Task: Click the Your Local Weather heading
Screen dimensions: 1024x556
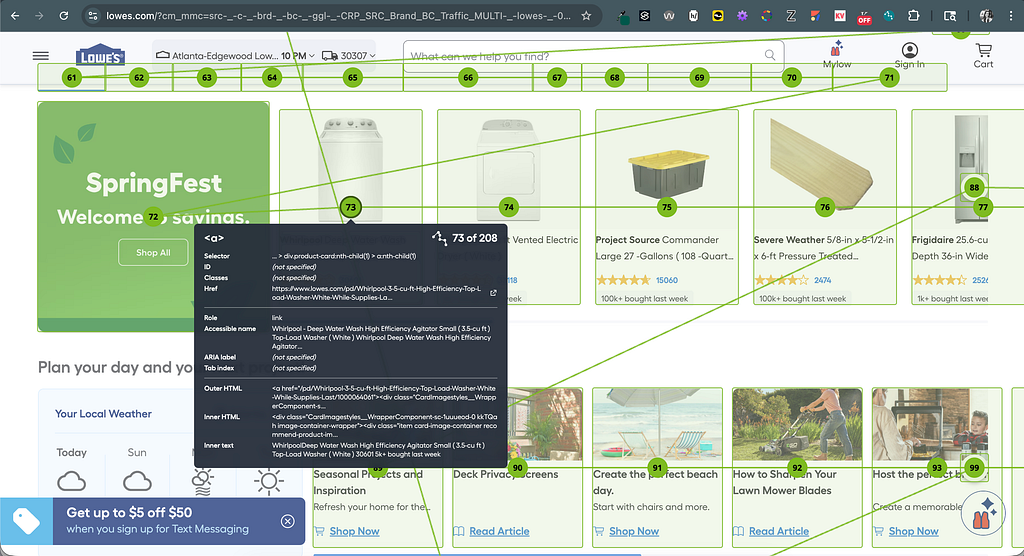Action: [x=103, y=414]
